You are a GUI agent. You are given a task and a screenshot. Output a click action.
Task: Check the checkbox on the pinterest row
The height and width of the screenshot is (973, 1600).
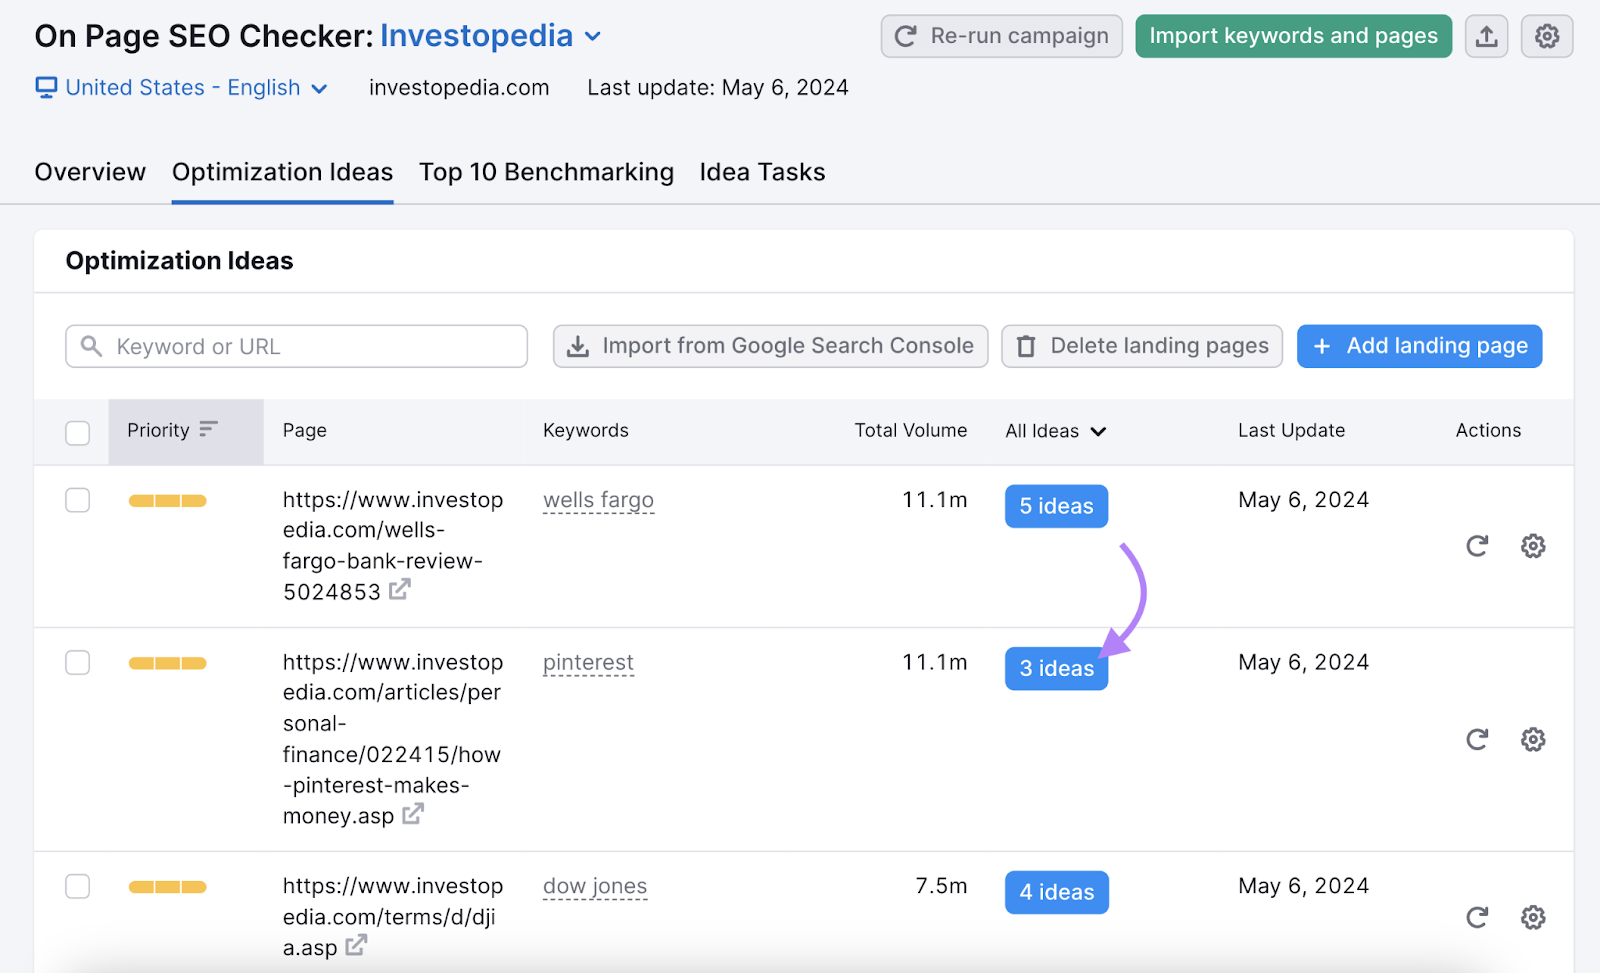pyautogui.click(x=77, y=662)
